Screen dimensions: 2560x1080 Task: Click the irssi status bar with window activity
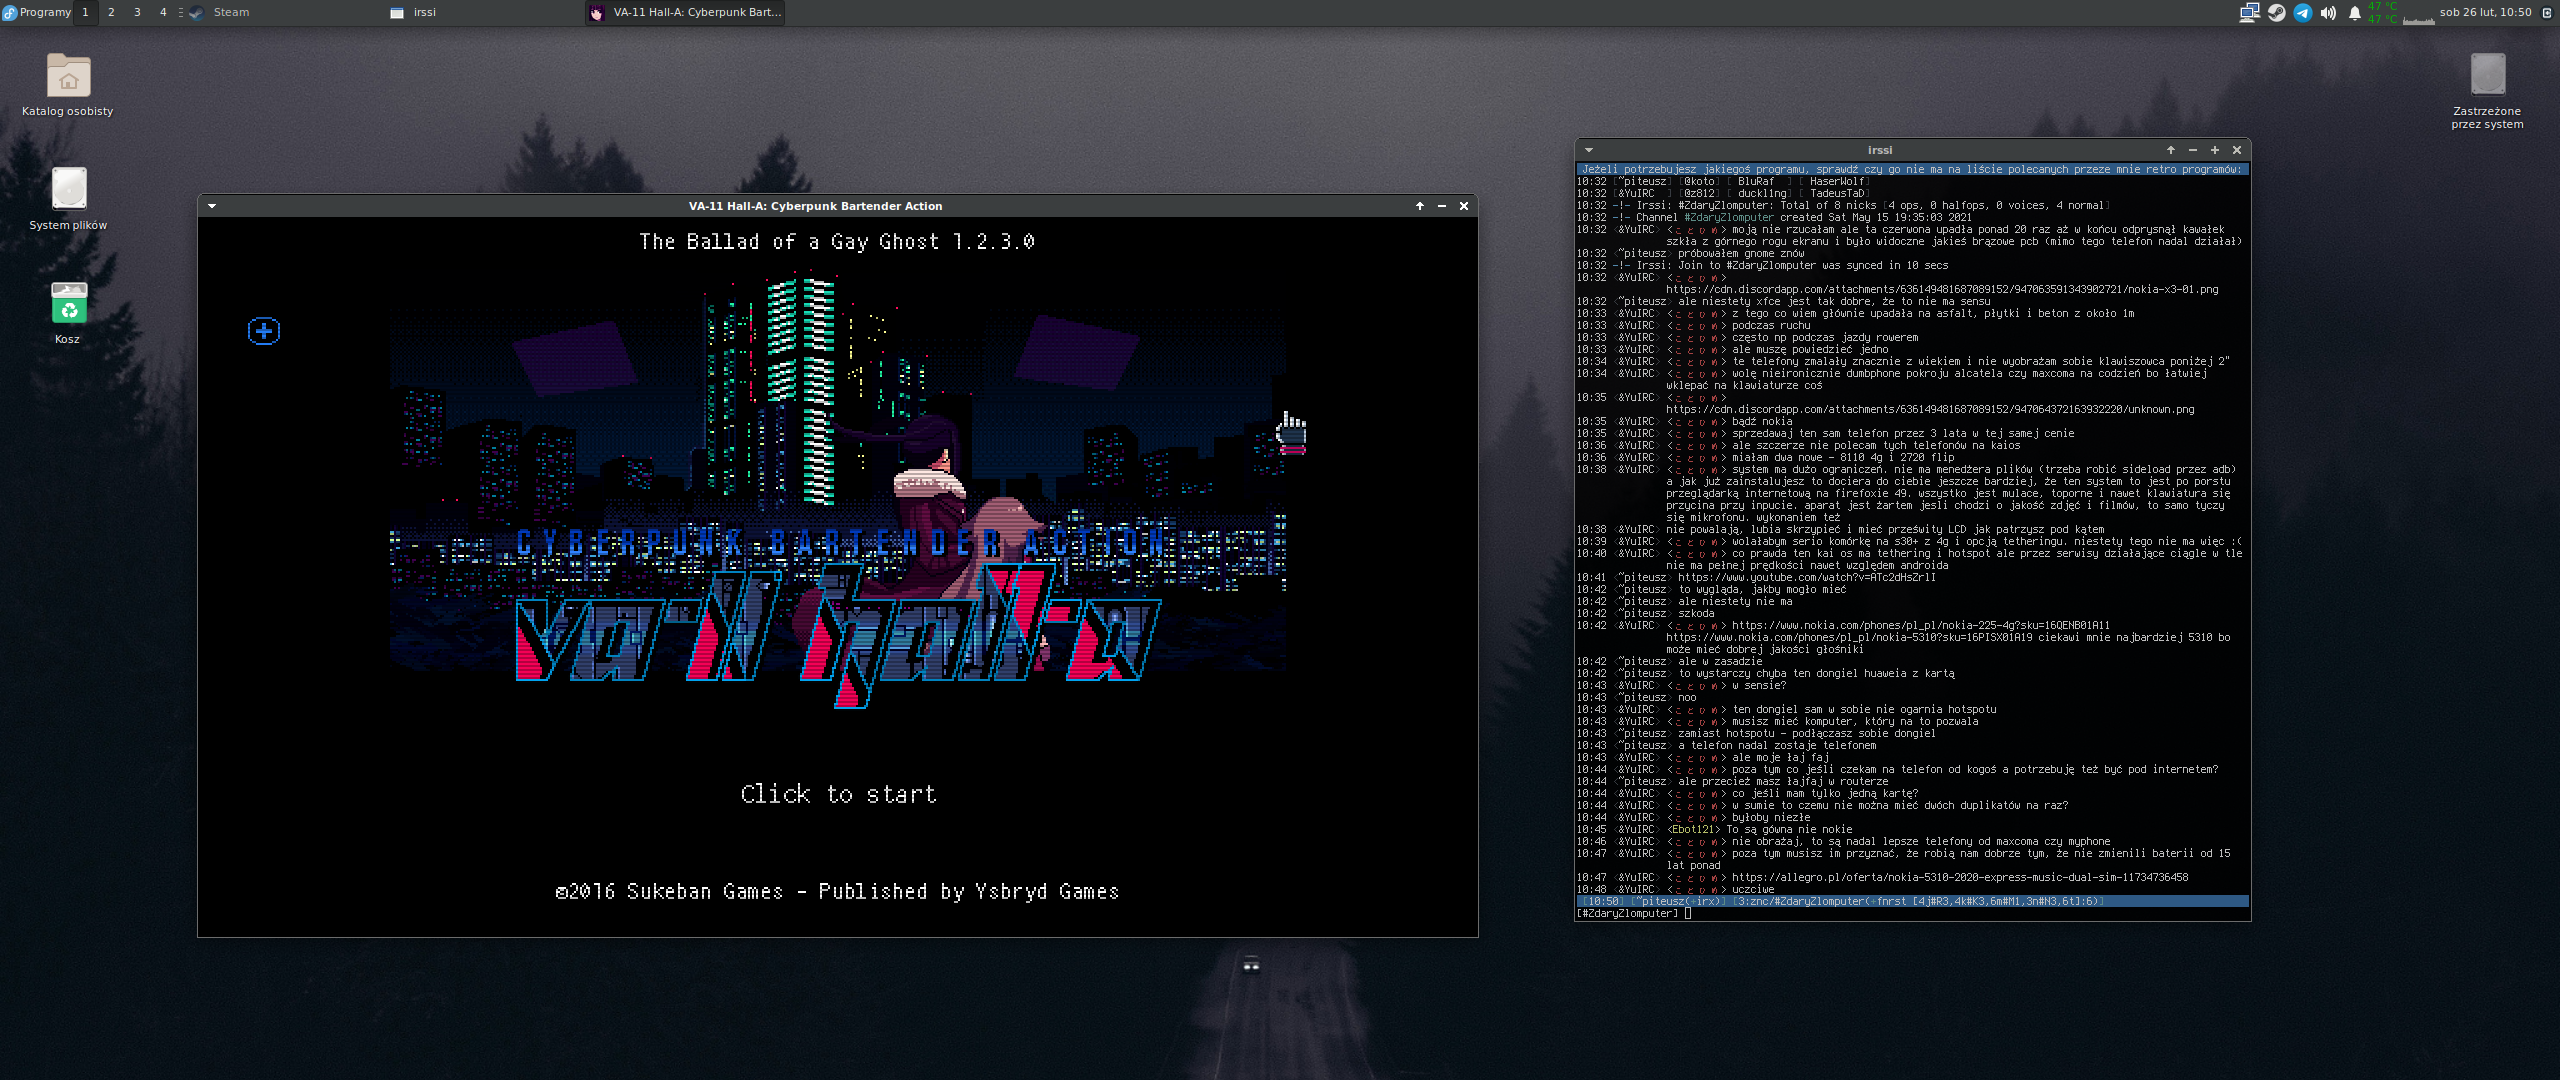1912,902
